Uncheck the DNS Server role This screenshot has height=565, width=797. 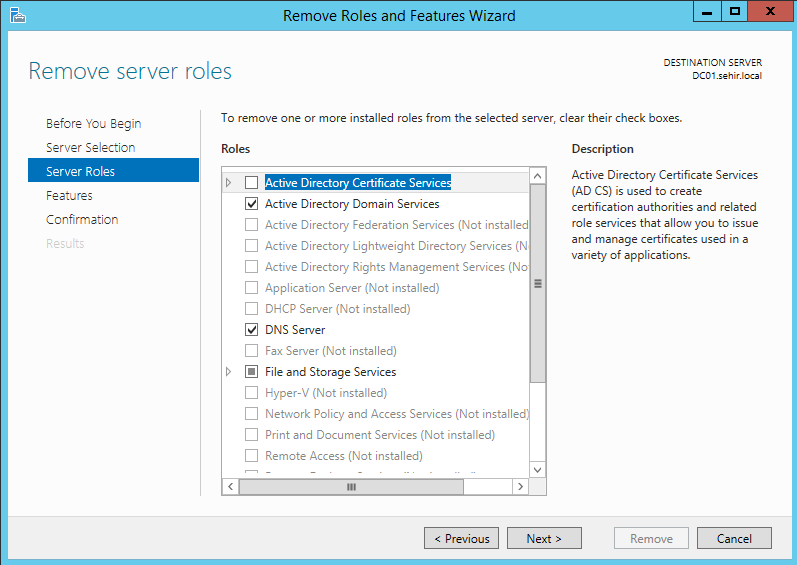pyautogui.click(x=252, y=330)
